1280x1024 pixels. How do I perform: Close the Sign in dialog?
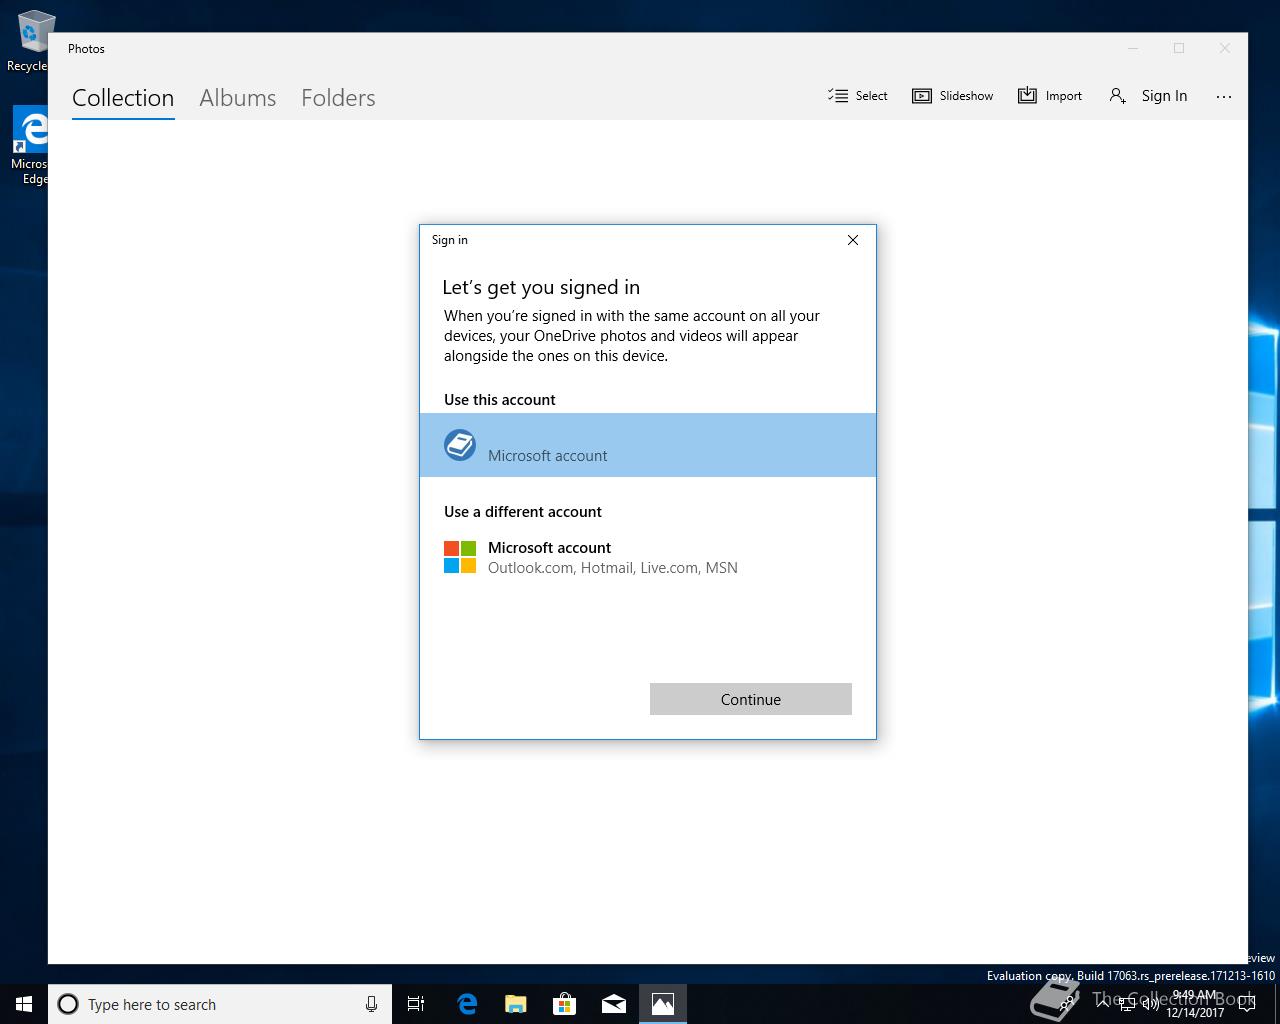(853, 240)
